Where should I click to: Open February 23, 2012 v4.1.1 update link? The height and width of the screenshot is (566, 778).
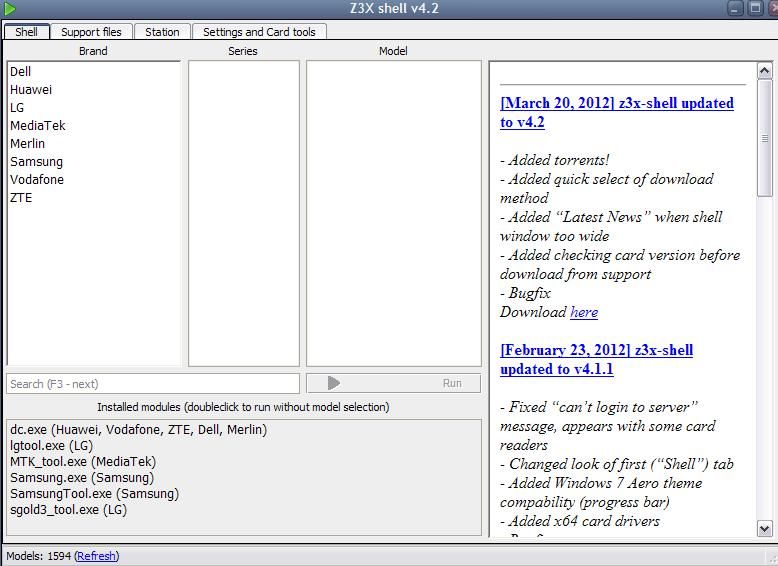pyautogui.click(x=596, y=360)
